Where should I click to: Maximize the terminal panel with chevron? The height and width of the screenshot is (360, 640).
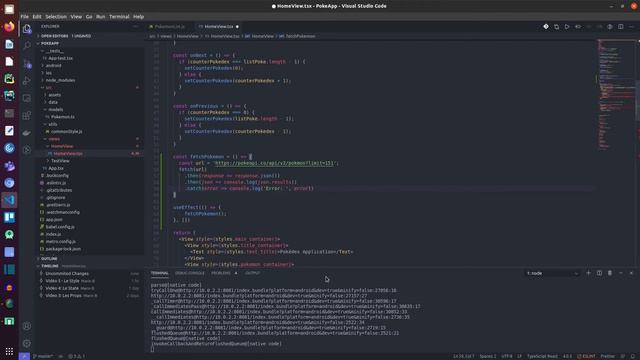(x=620, y=273)
